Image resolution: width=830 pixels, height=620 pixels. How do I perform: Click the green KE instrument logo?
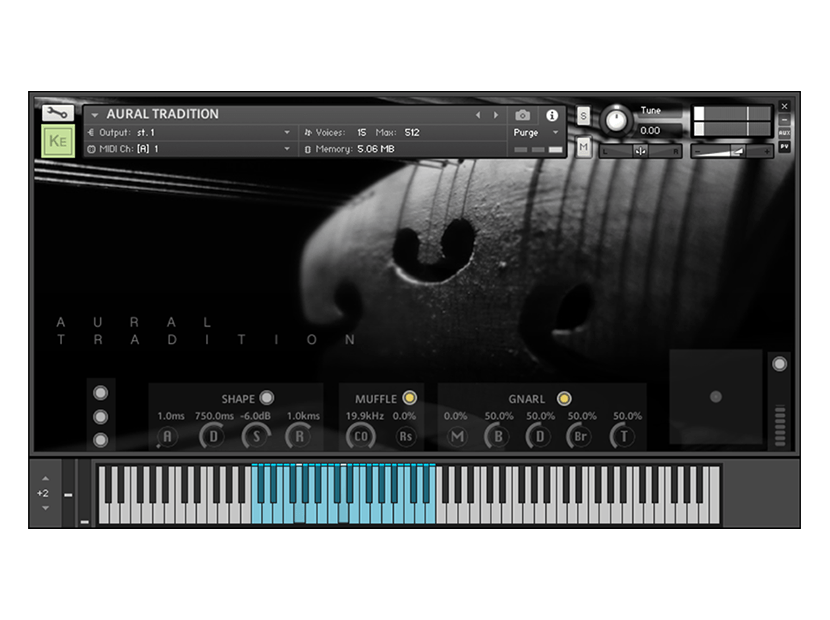[58, 141]
